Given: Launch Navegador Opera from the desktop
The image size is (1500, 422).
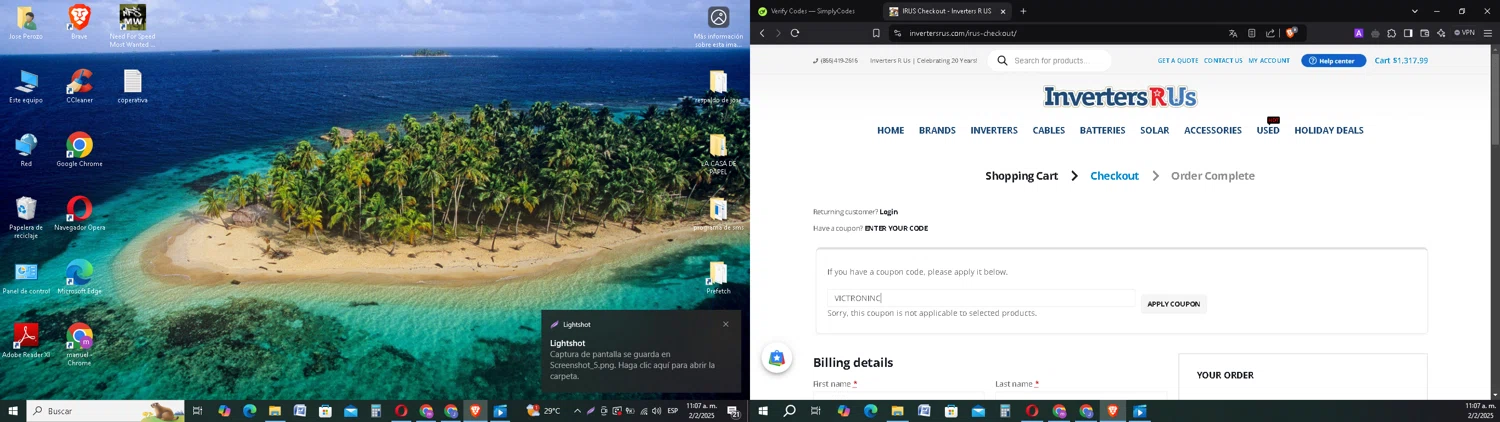Looking at the screenshot, I should tap(79, 214).
